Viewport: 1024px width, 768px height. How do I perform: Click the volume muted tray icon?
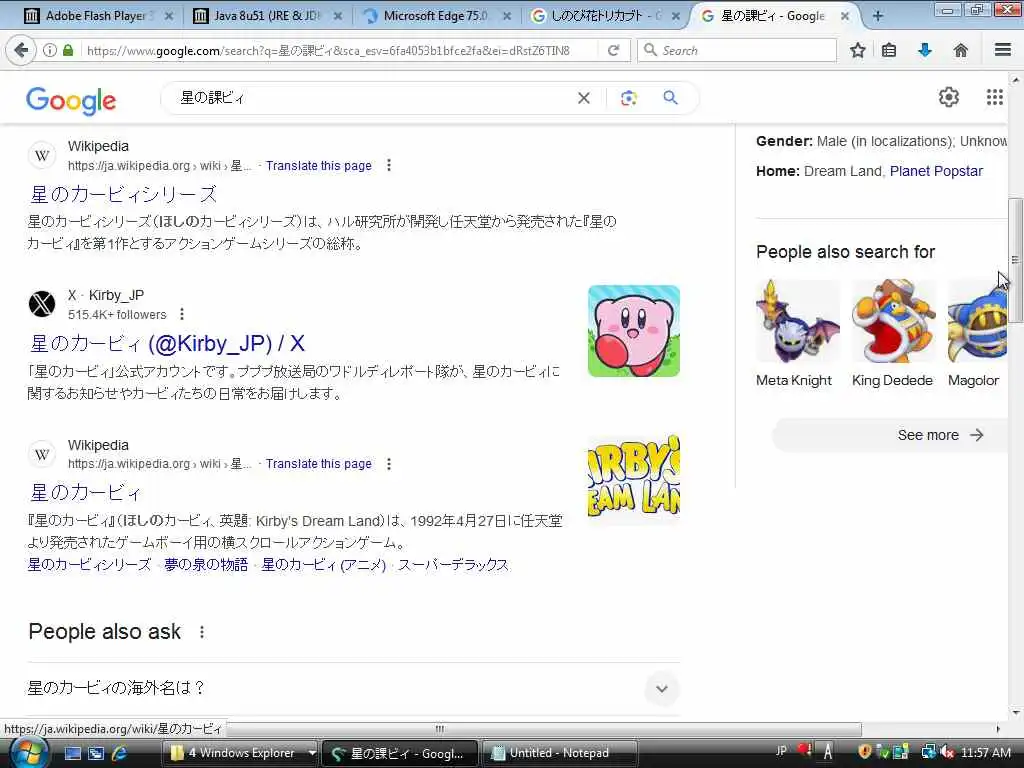coord(946,753)
